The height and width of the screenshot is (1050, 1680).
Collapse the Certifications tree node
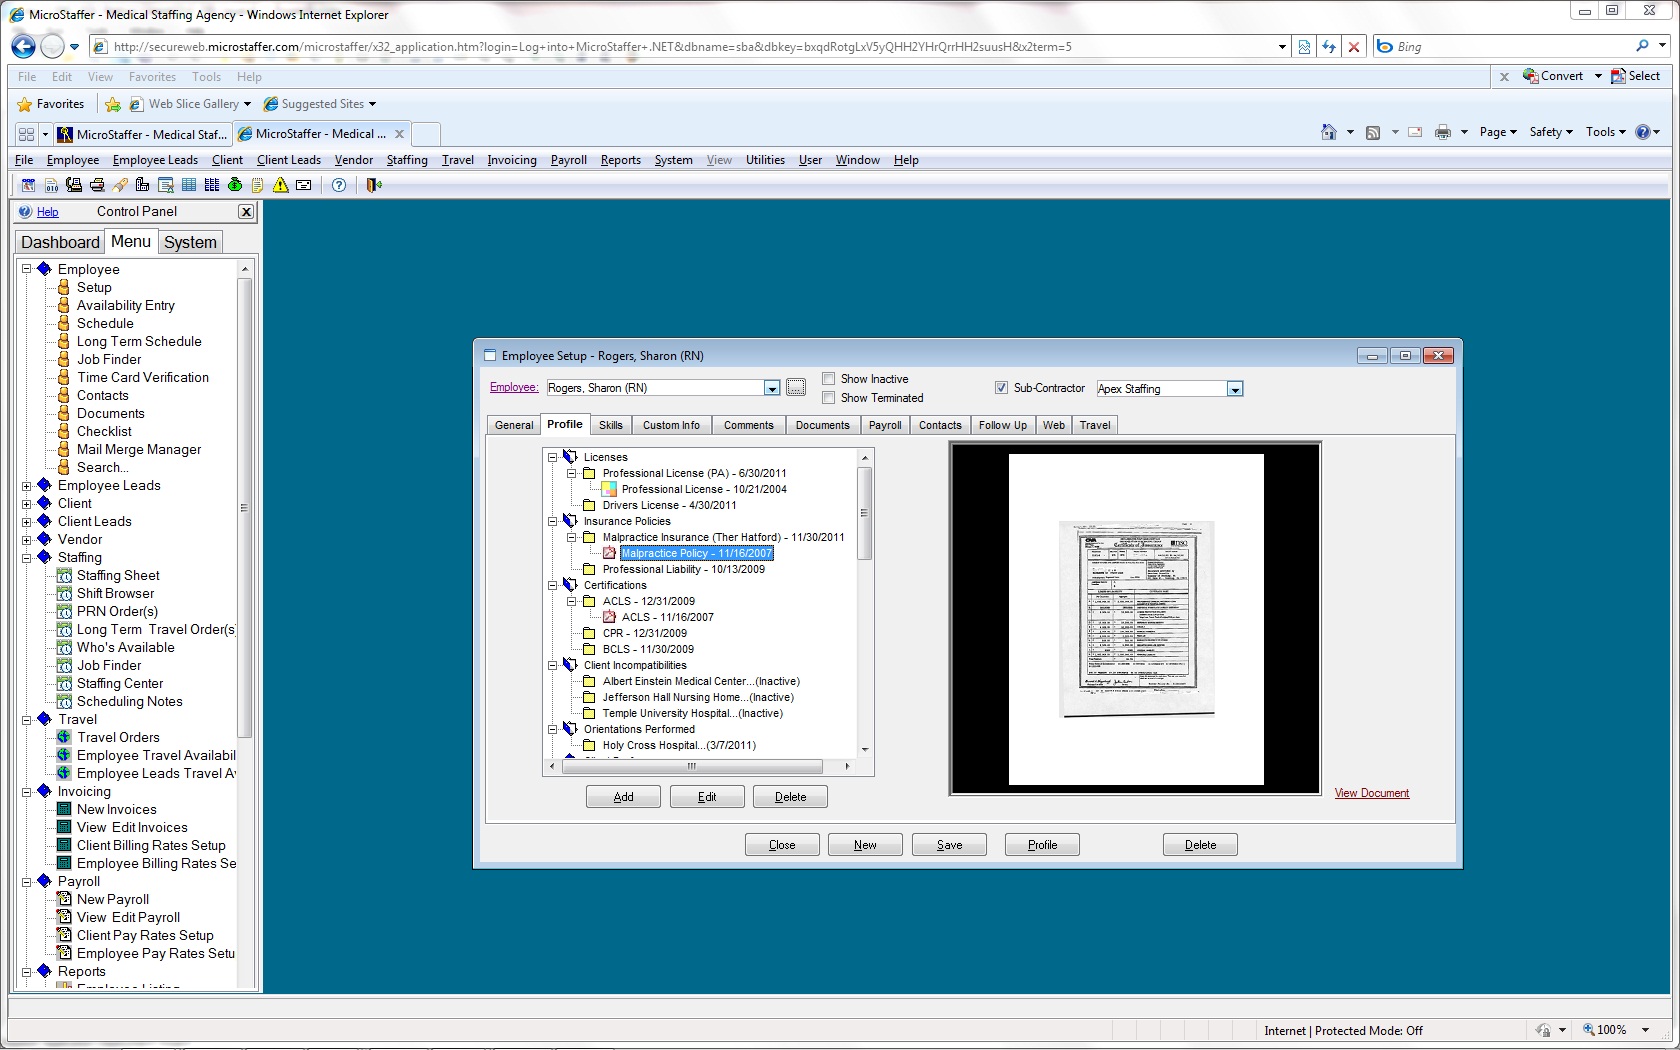552,585
